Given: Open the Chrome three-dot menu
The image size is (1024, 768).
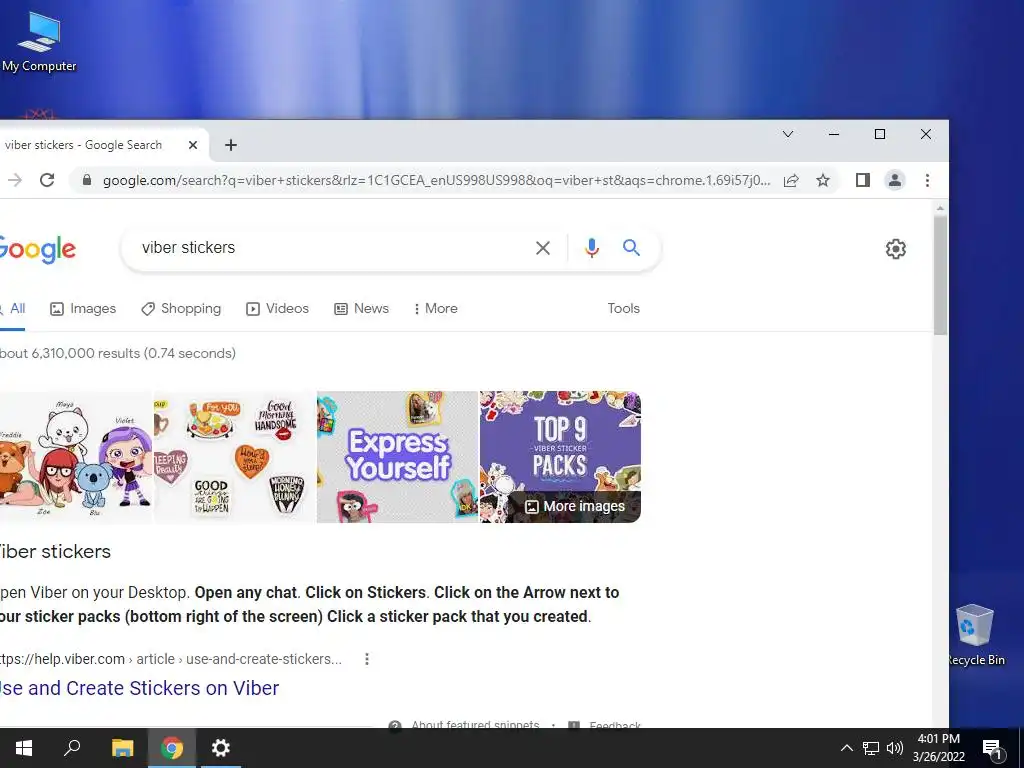Looking at the screenshot, I should pos(927,180).
